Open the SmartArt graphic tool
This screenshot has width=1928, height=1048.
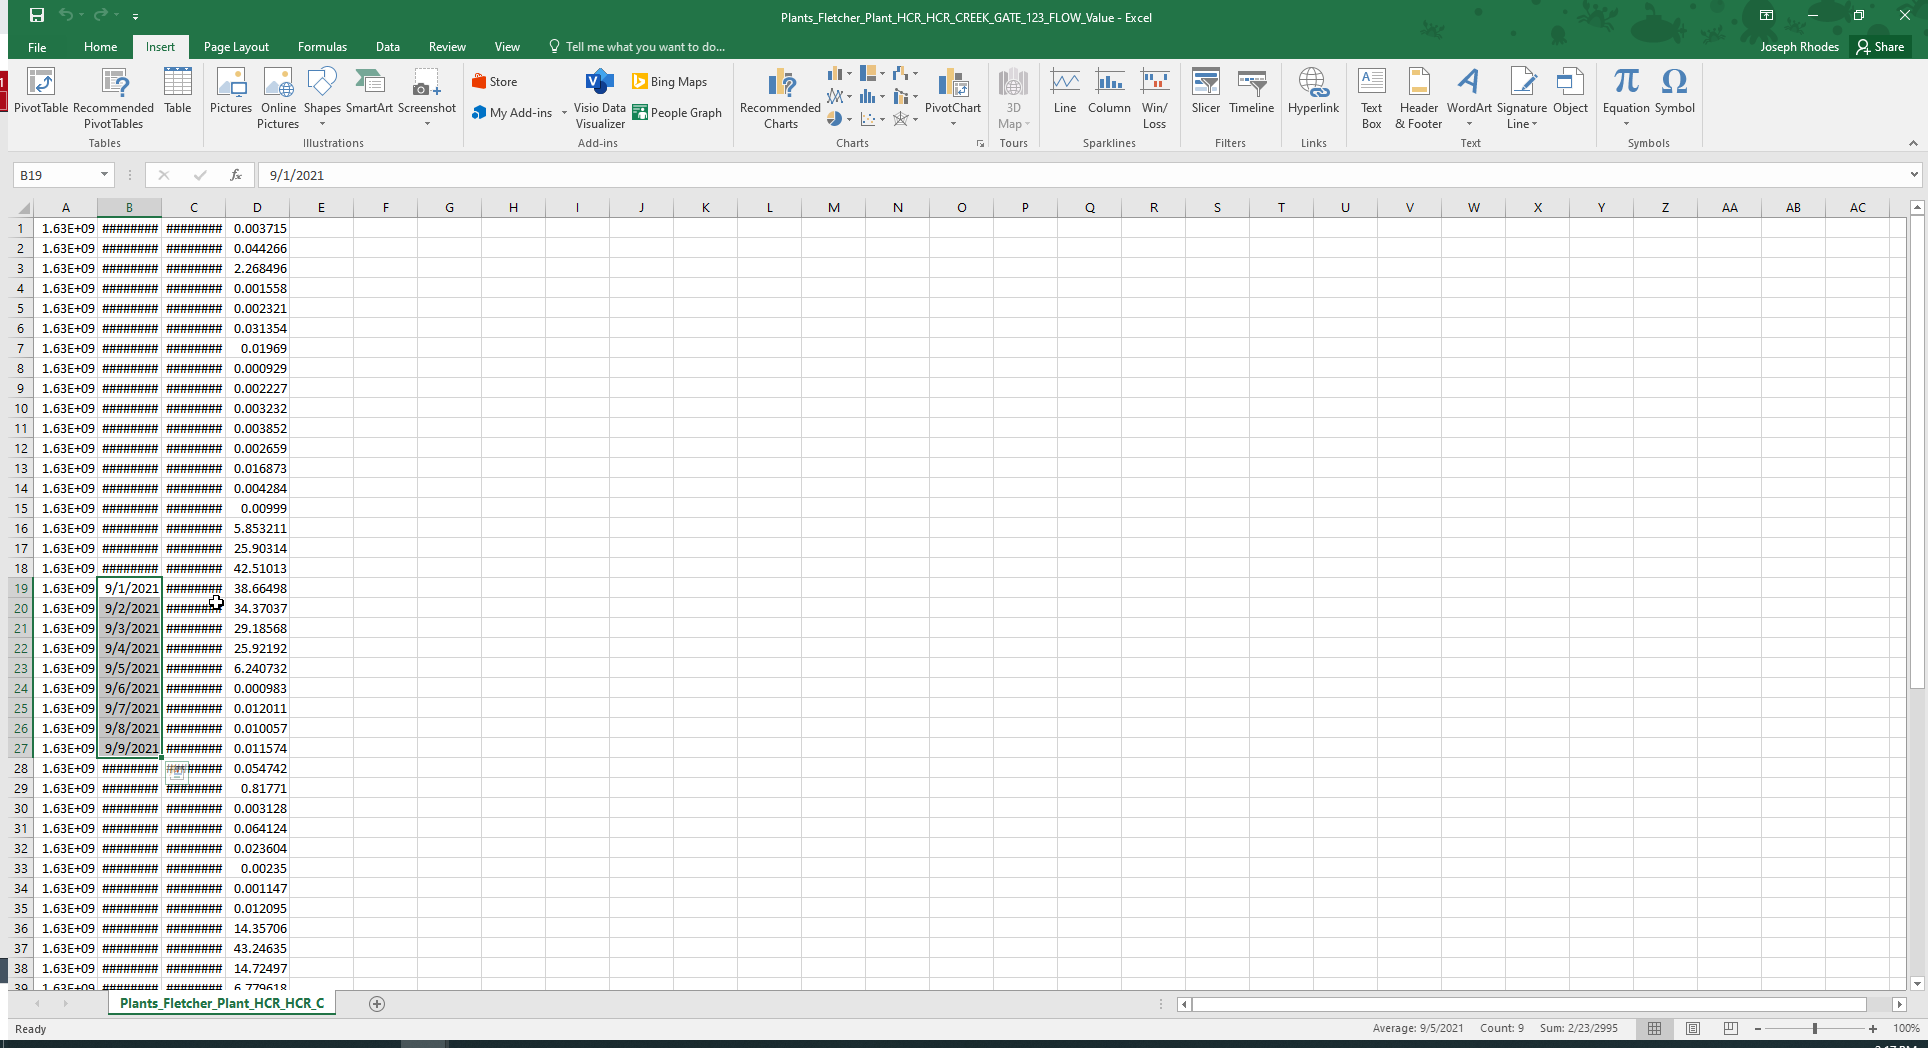(x=369, y=92)
